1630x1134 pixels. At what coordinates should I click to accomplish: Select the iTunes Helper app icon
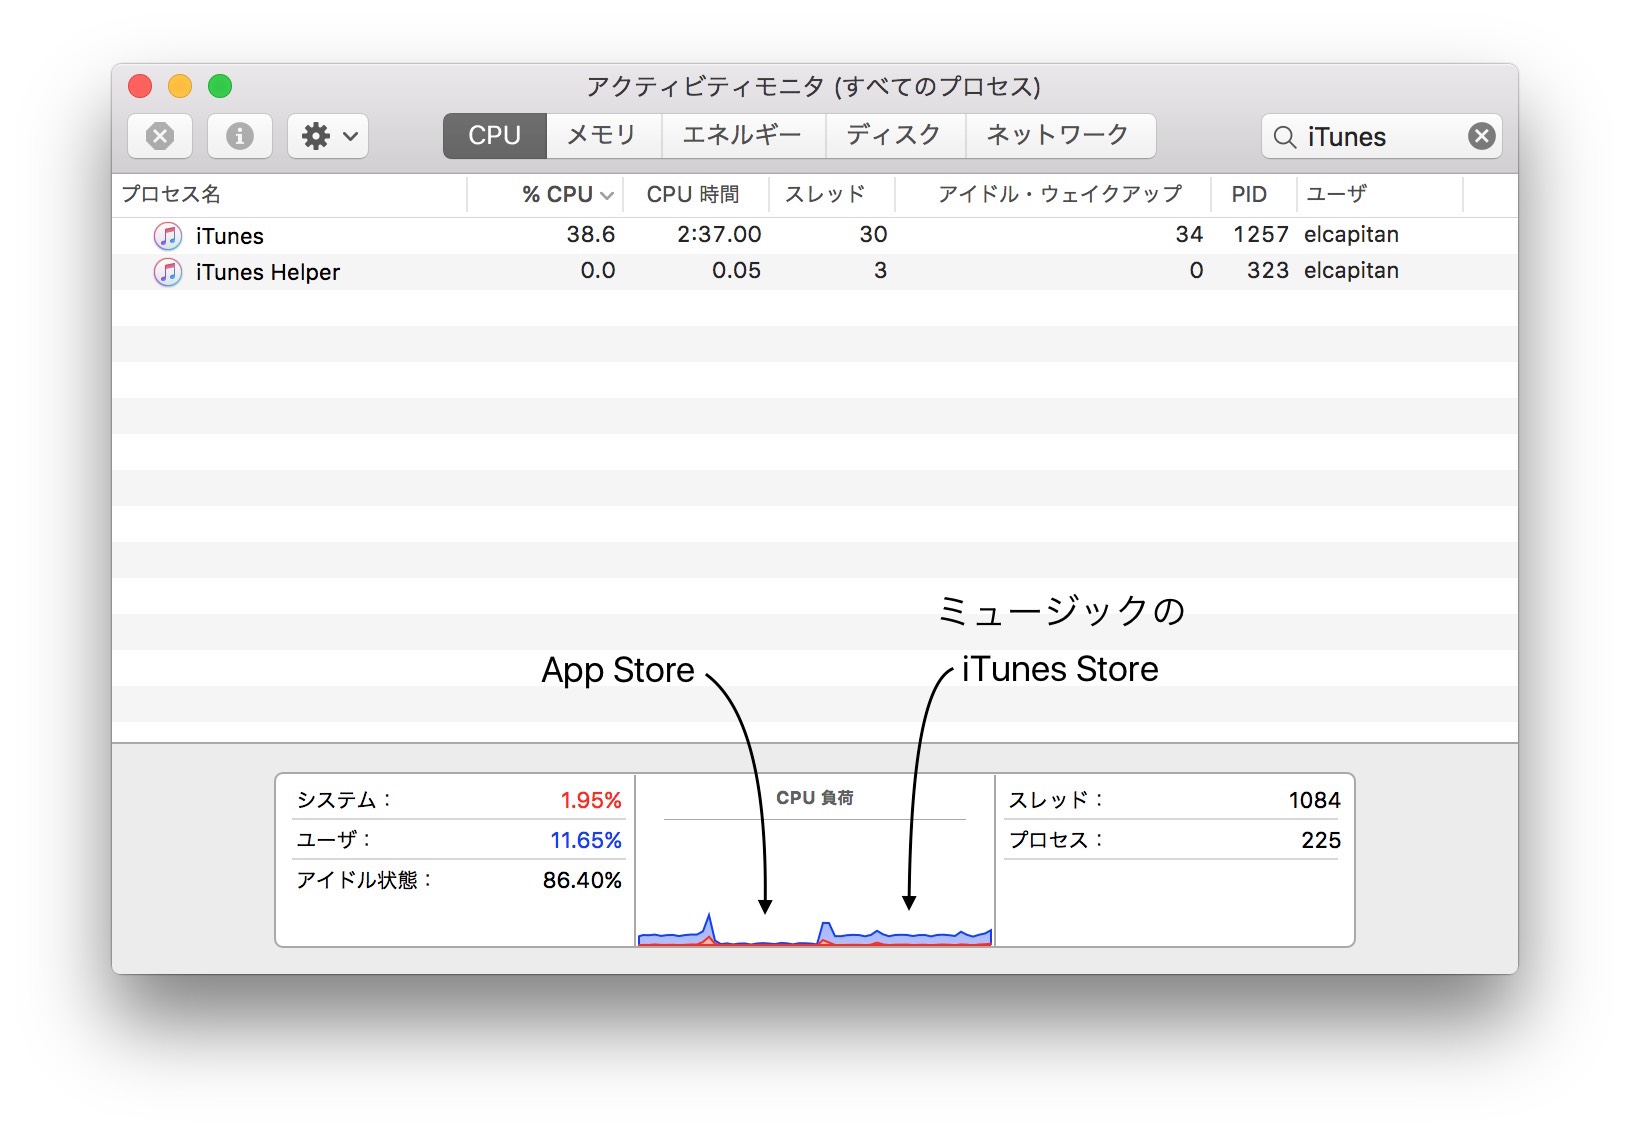click(168, 272)
